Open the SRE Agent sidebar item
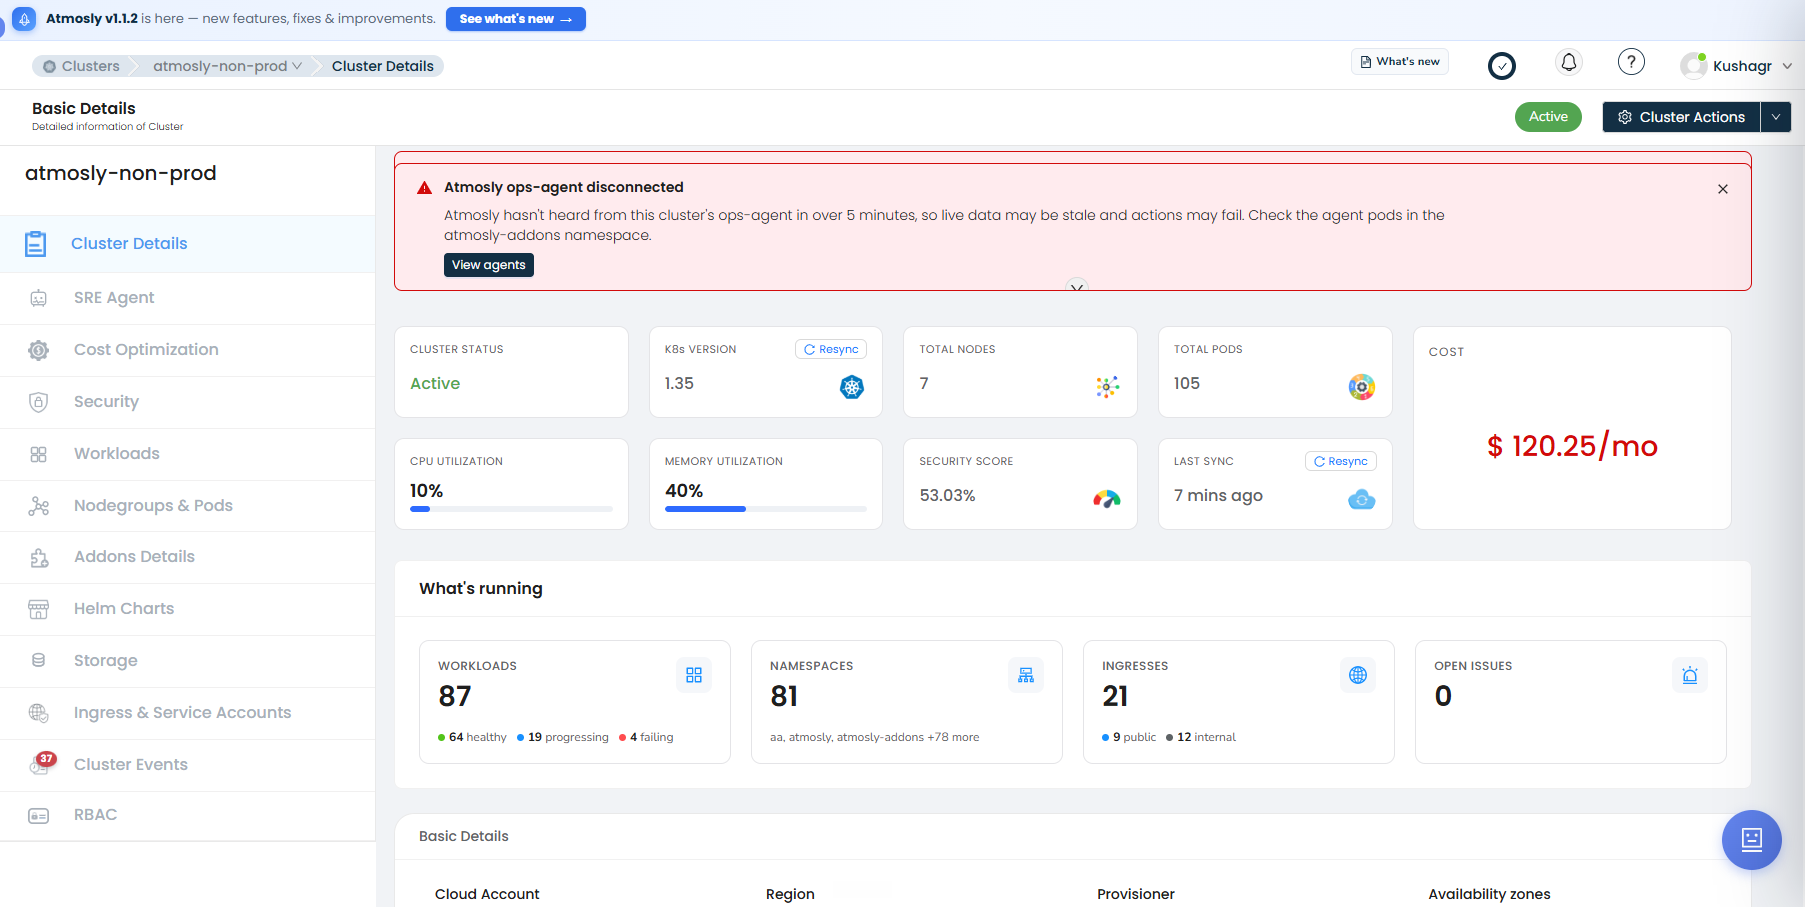The width and height of the screenshot is (1805, 907). [x=188, y=298]
